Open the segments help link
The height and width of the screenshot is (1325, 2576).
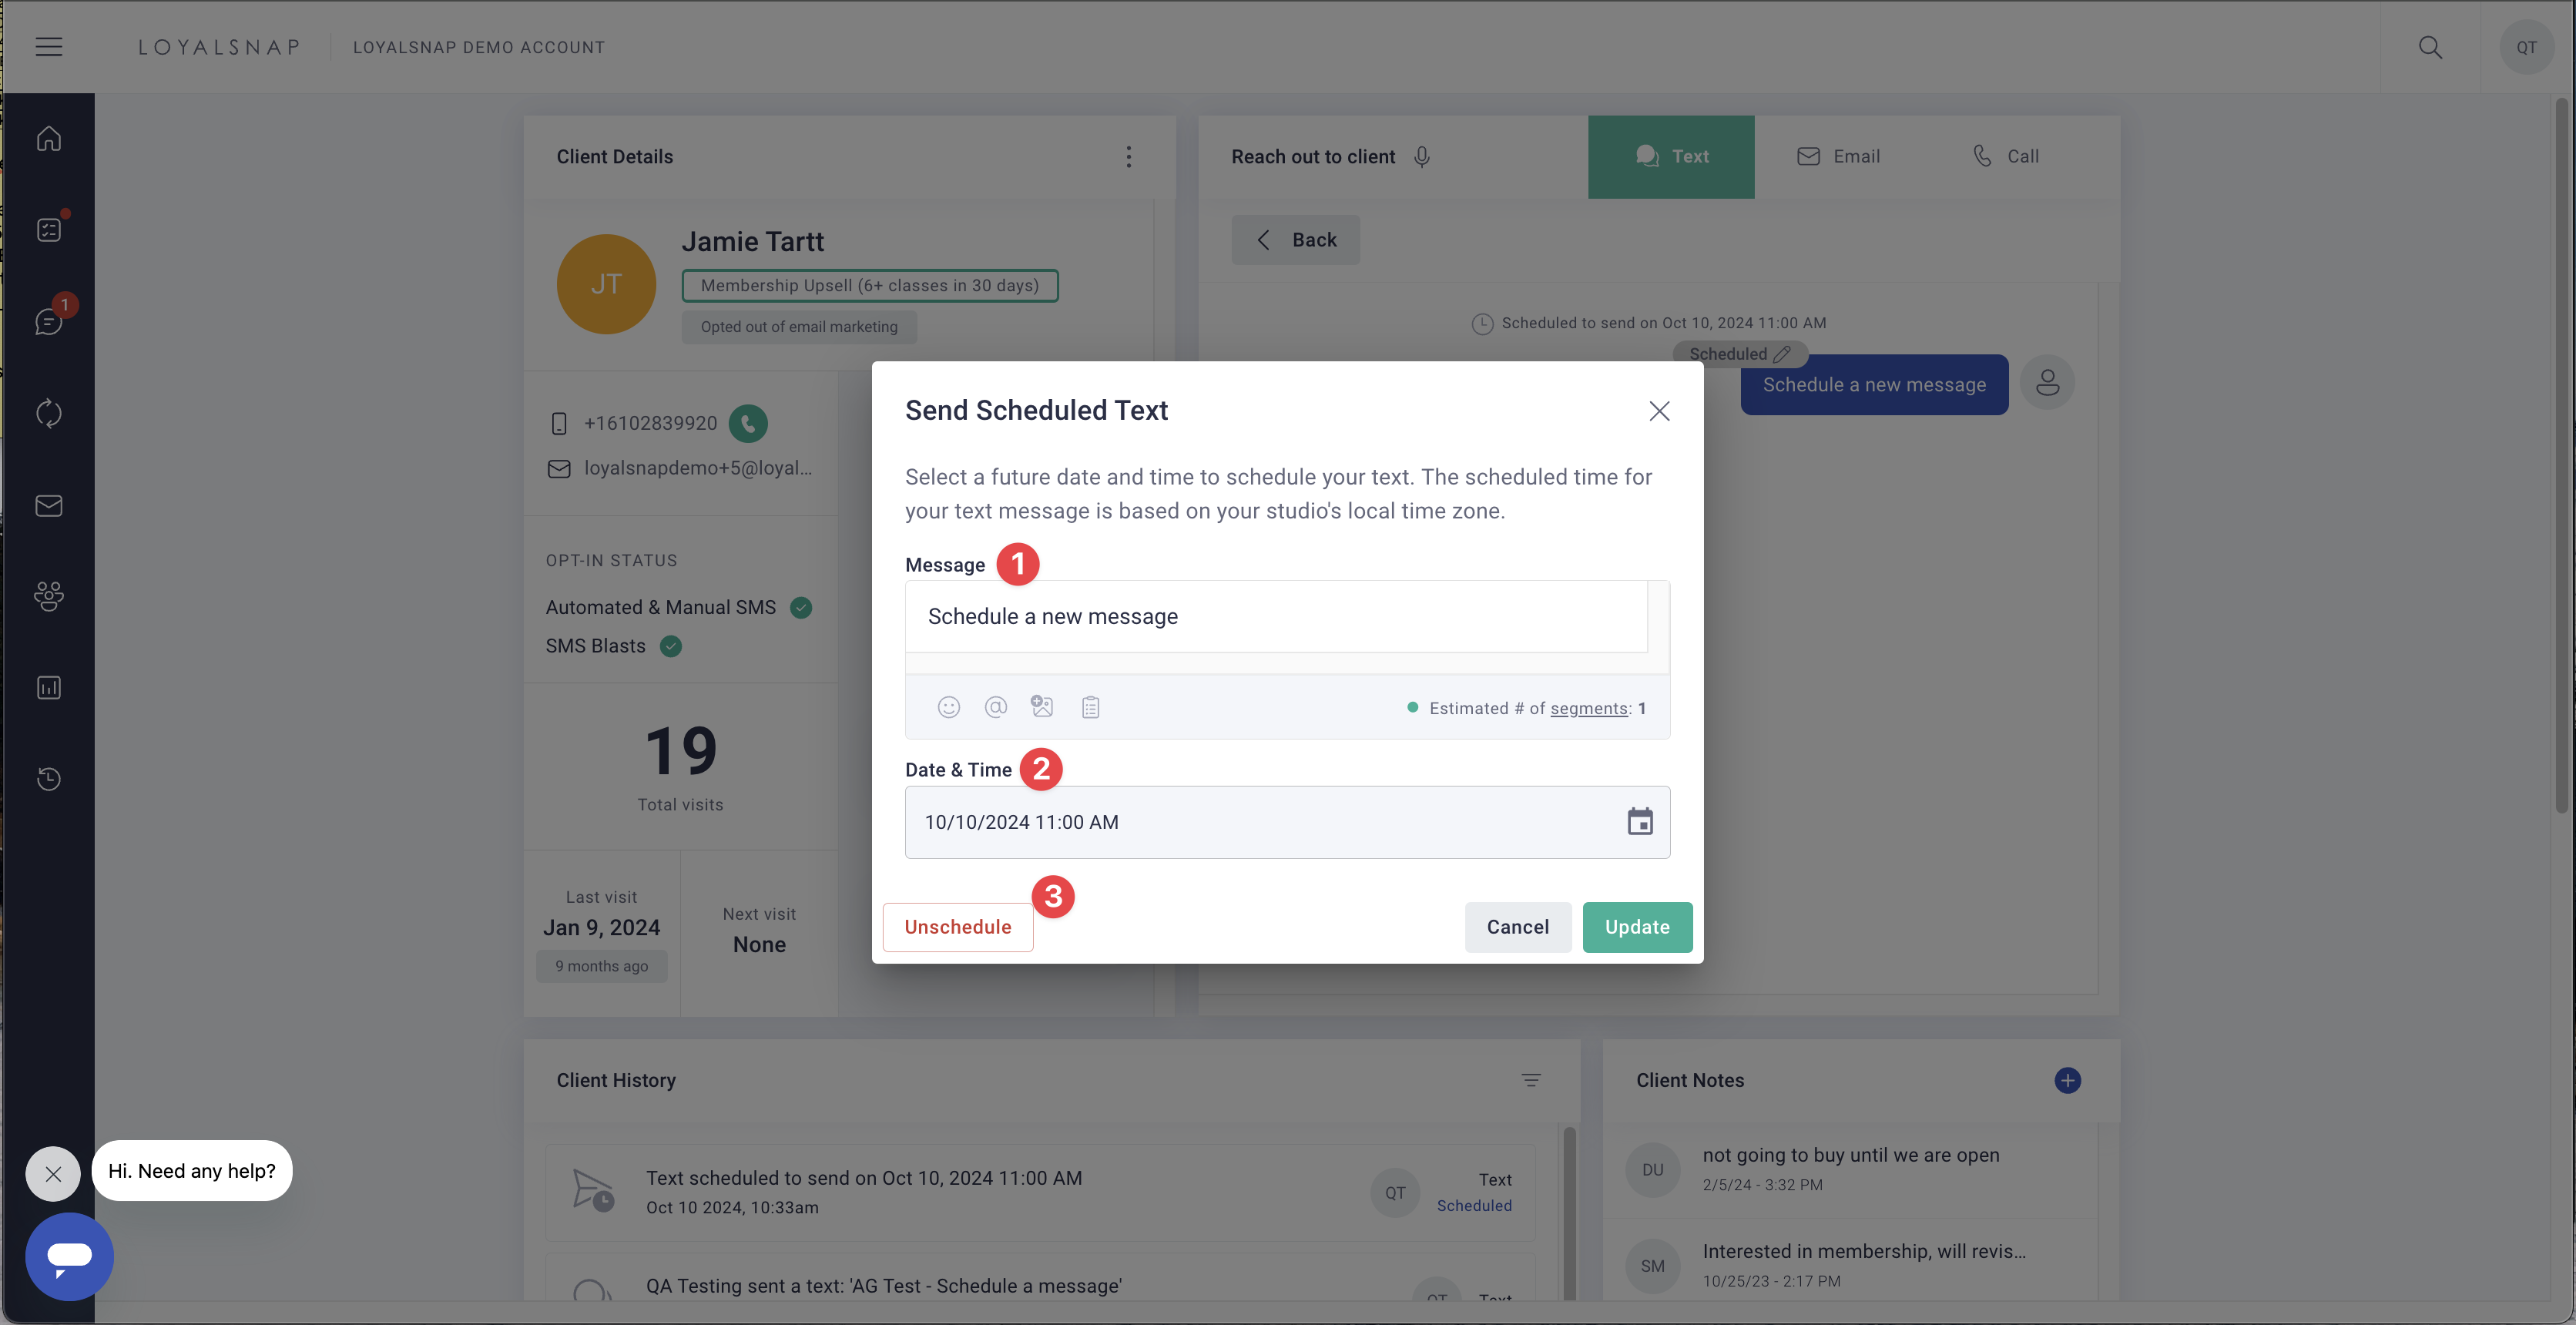click(x=1588, y=708)
